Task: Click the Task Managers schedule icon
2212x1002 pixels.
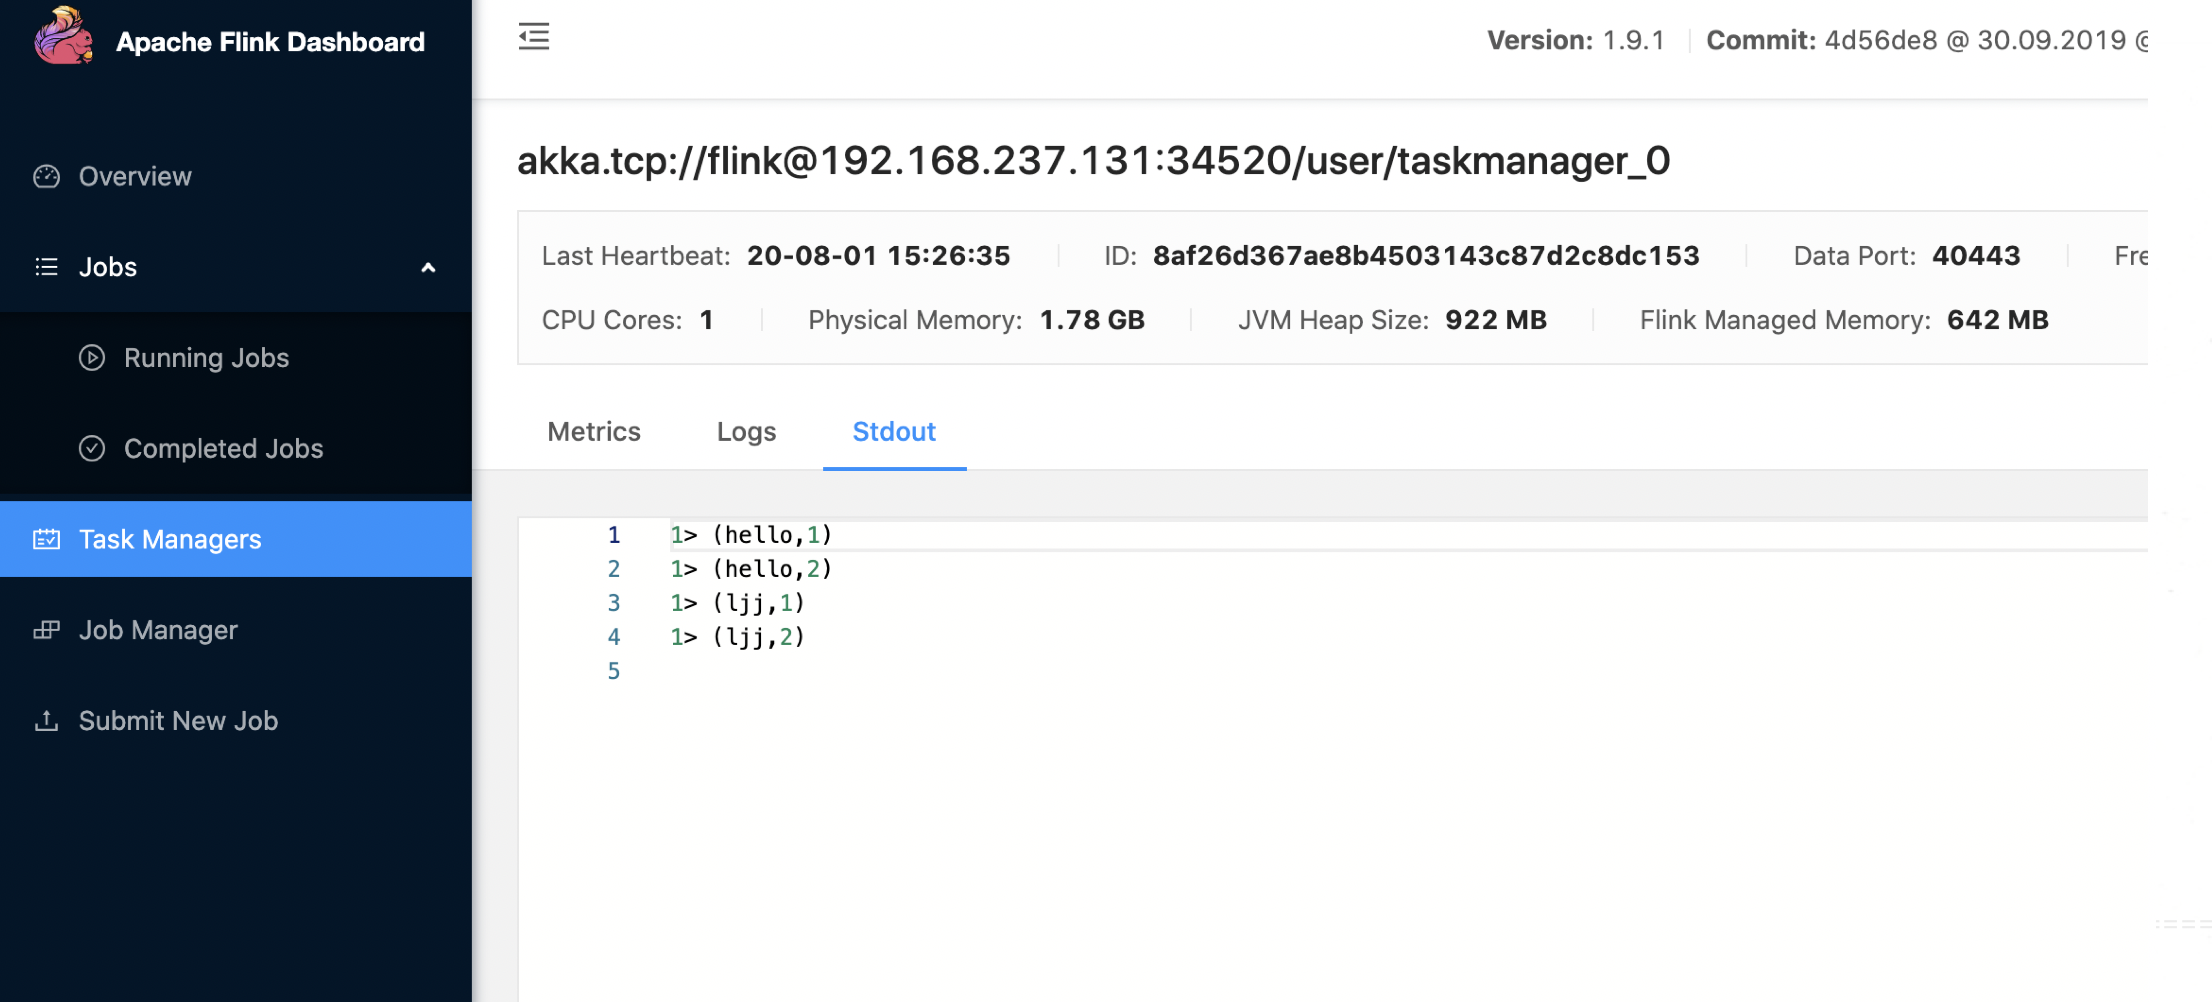Action: tap(47, 539)
